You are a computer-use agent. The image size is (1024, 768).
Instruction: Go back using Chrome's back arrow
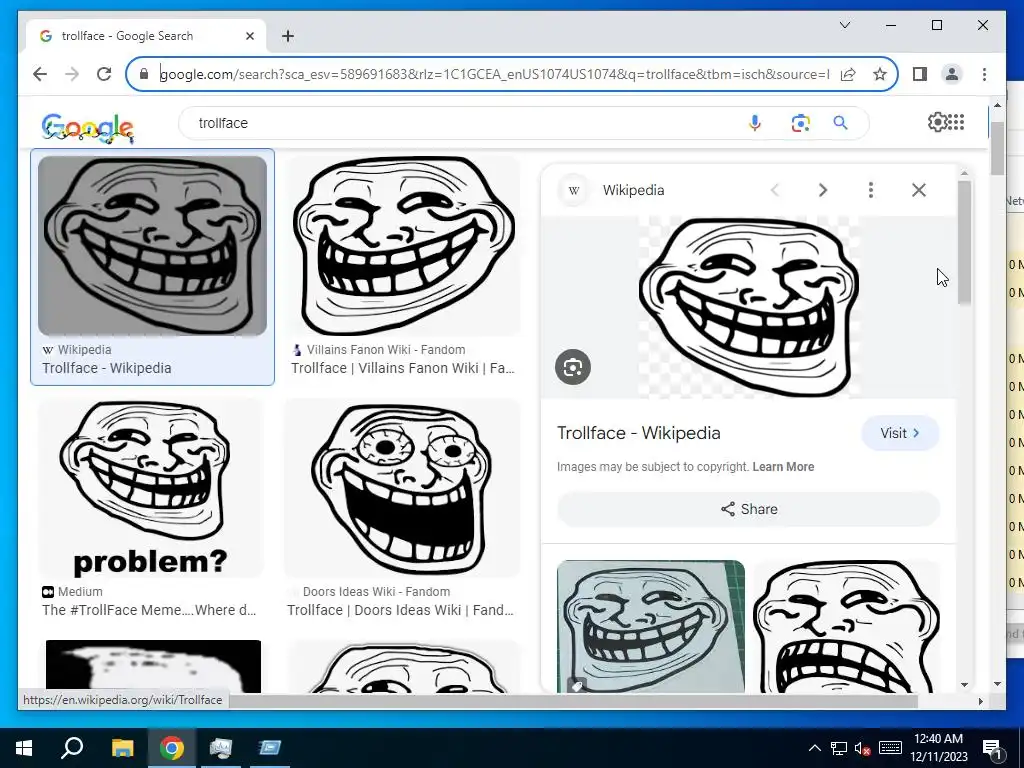[40, 74]
